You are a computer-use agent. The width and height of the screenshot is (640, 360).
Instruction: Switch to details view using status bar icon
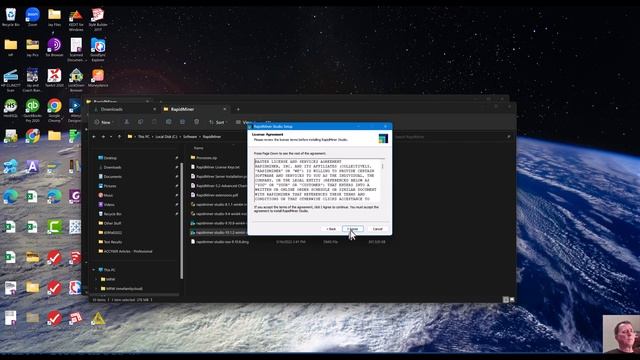pos(506,300)
